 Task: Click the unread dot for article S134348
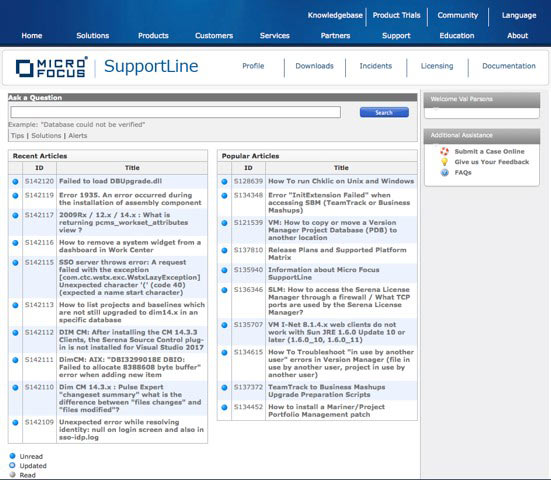[224, 196]
